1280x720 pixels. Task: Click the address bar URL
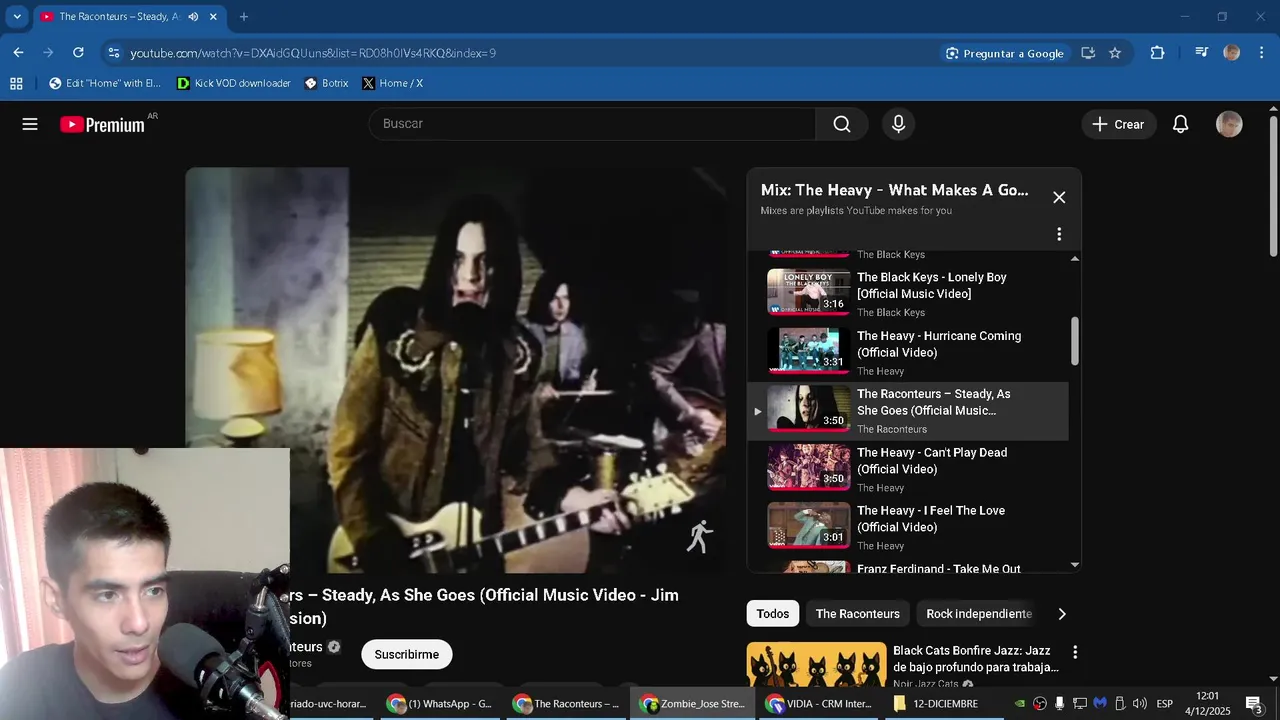pos(313,53)
